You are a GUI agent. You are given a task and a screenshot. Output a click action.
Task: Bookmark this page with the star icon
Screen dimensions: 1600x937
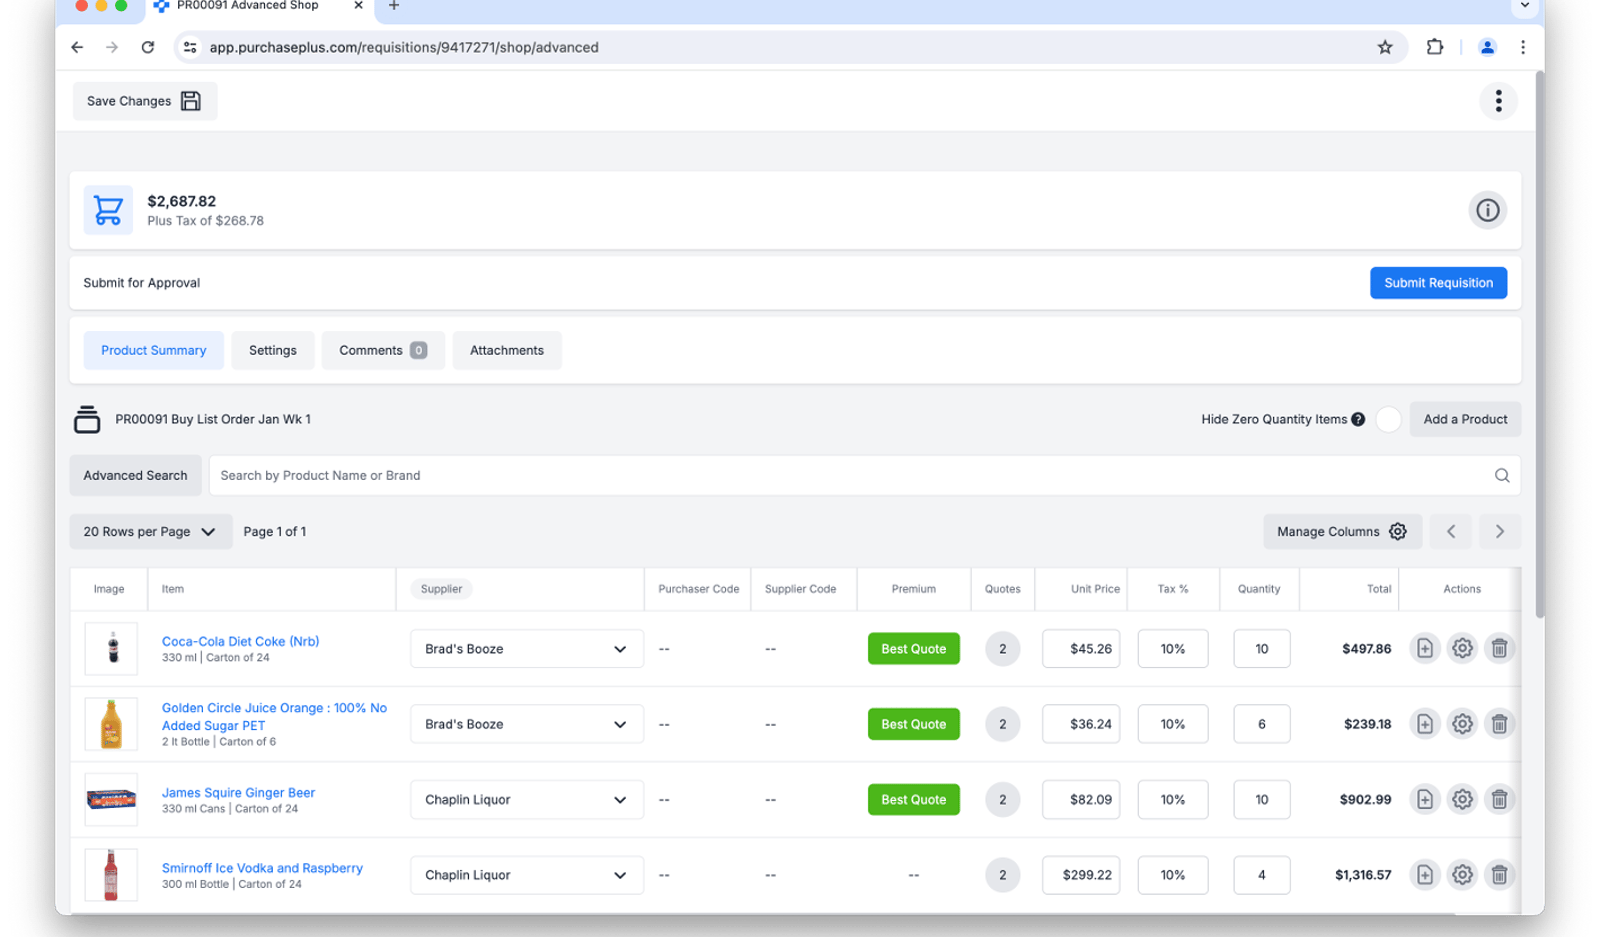[x=1385, y=47]
